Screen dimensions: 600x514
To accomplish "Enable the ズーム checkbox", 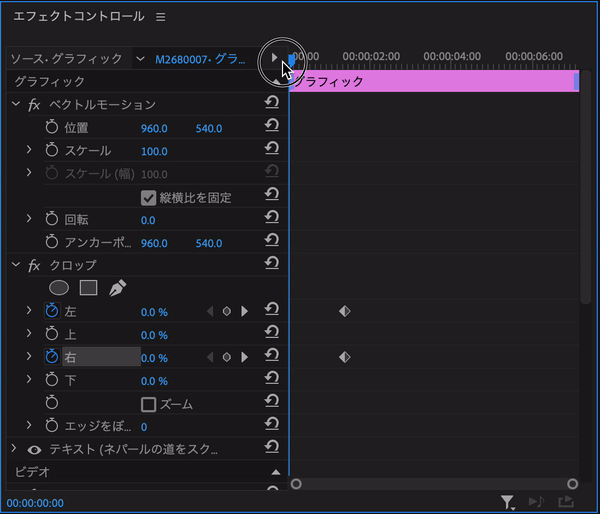I will (x=148, y=405).
